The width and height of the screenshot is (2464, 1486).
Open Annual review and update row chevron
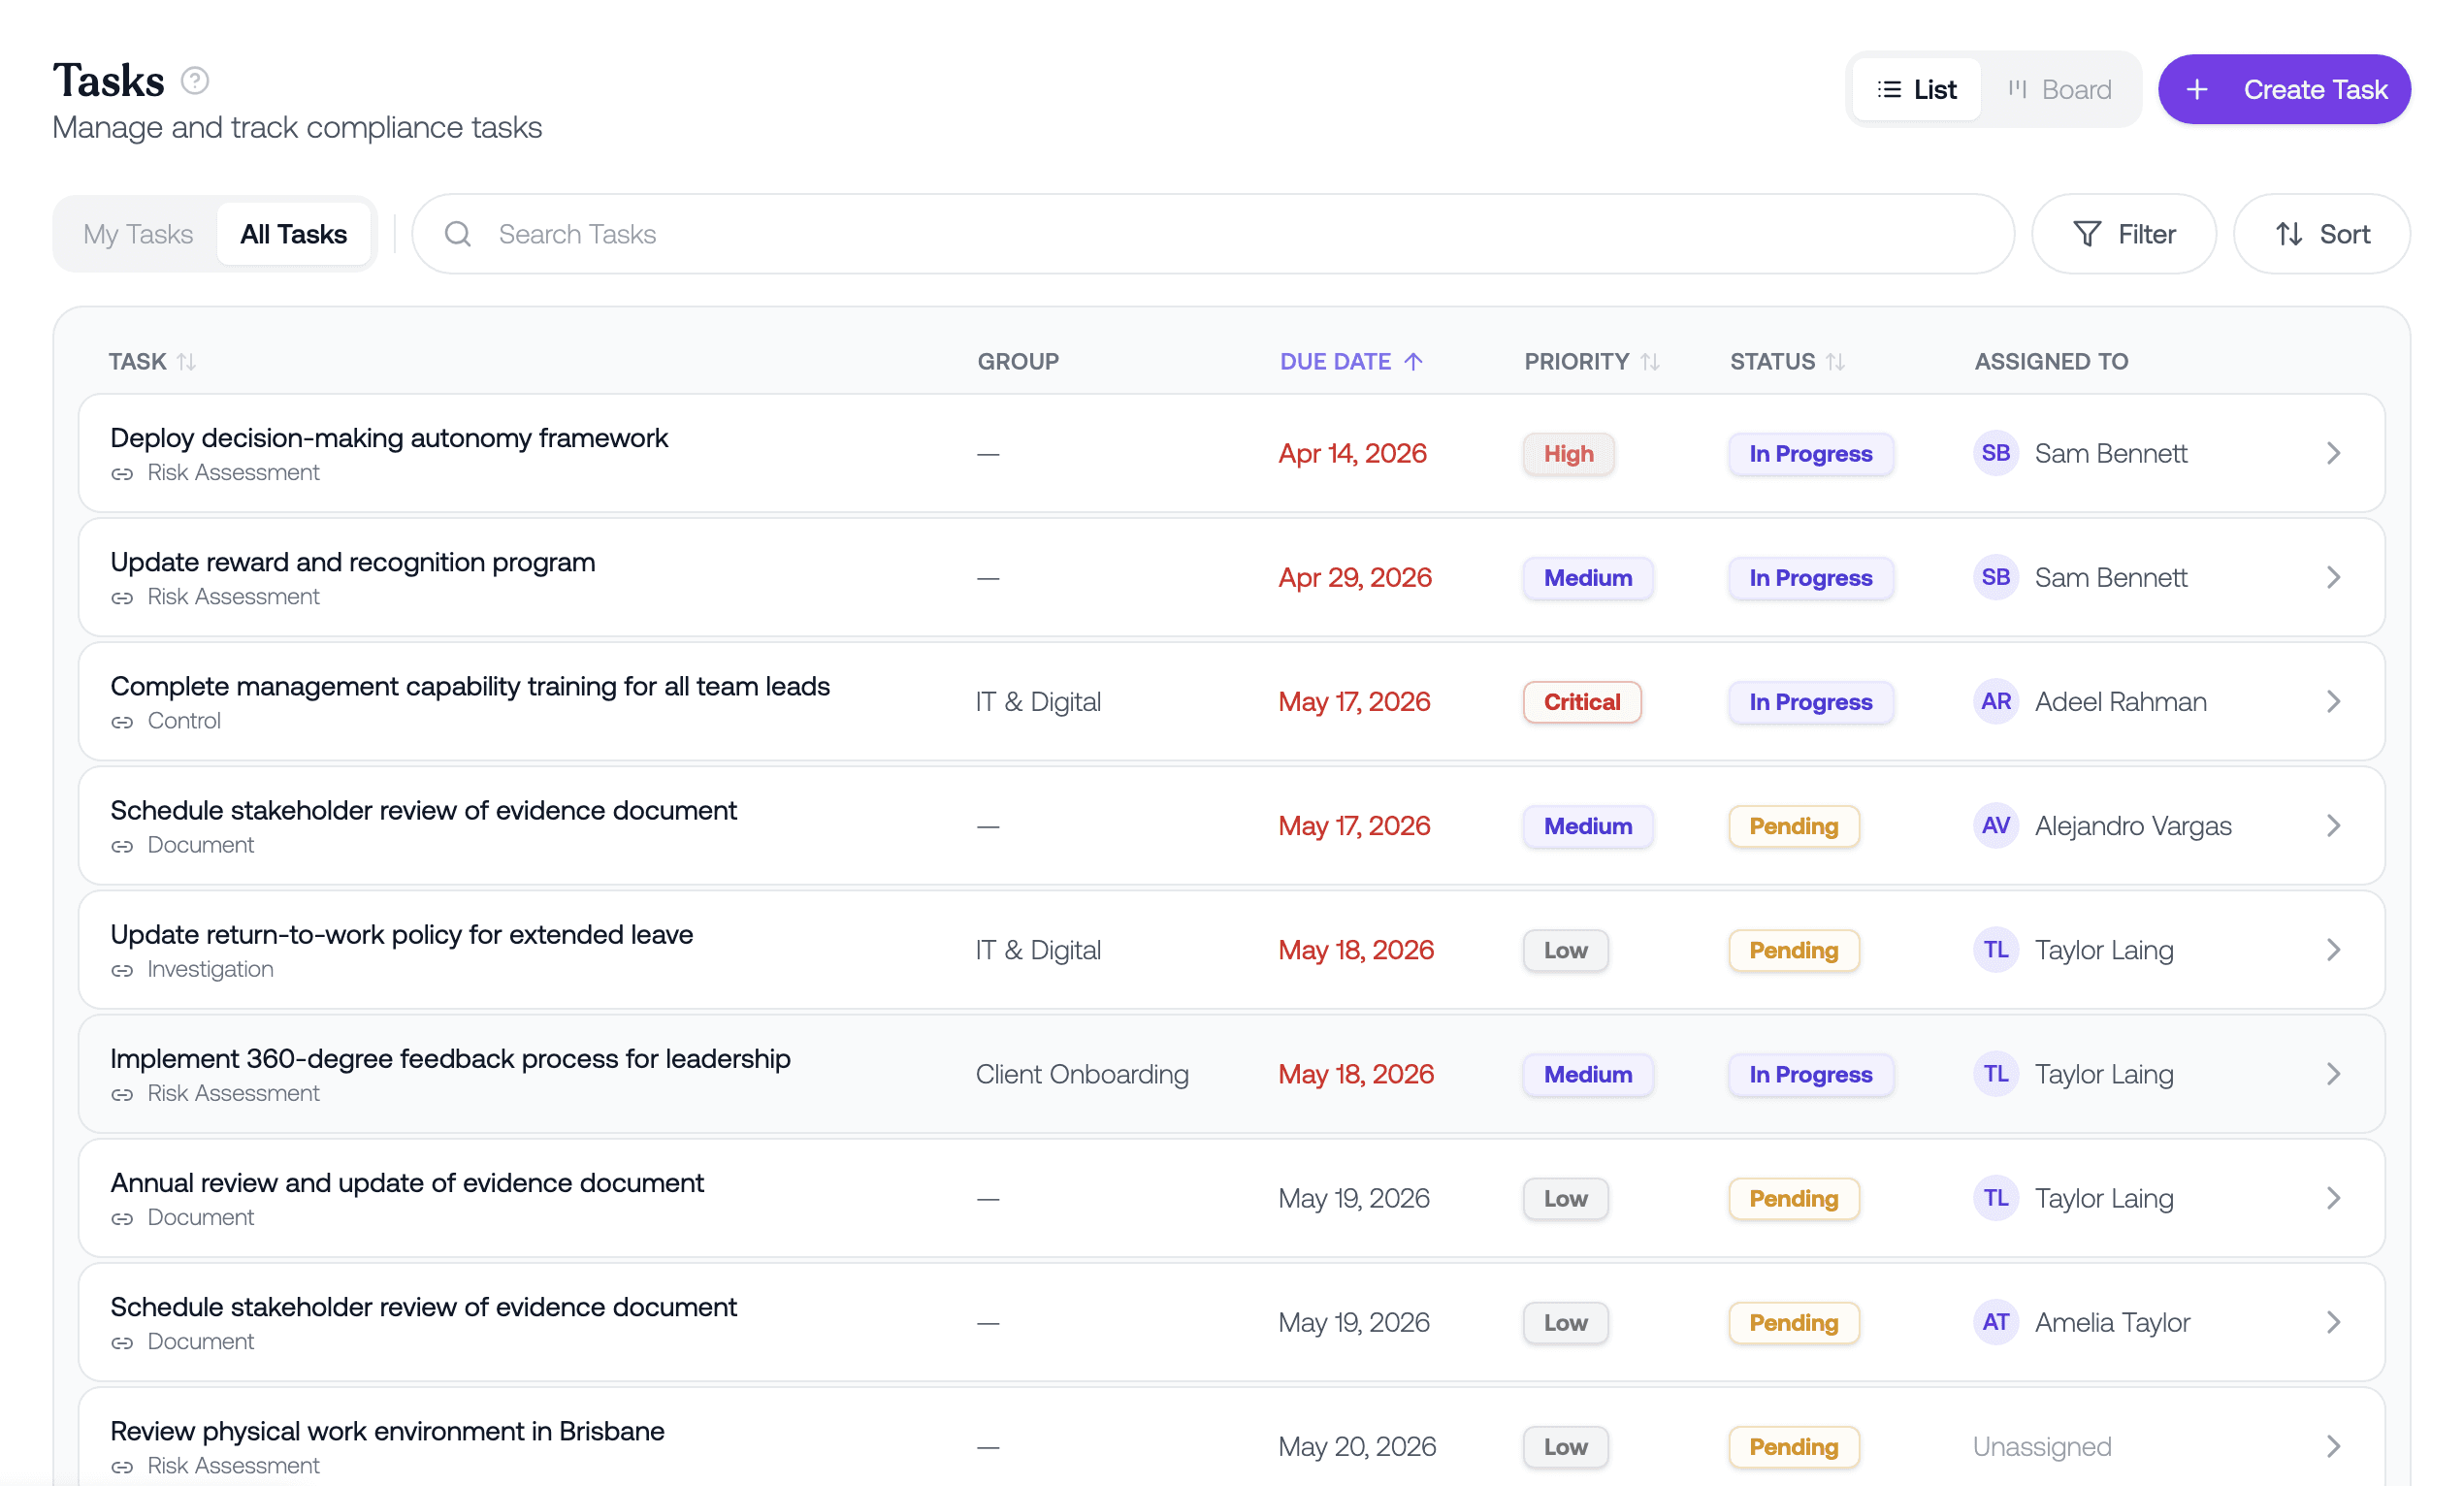click(x=2333, y=1197)
